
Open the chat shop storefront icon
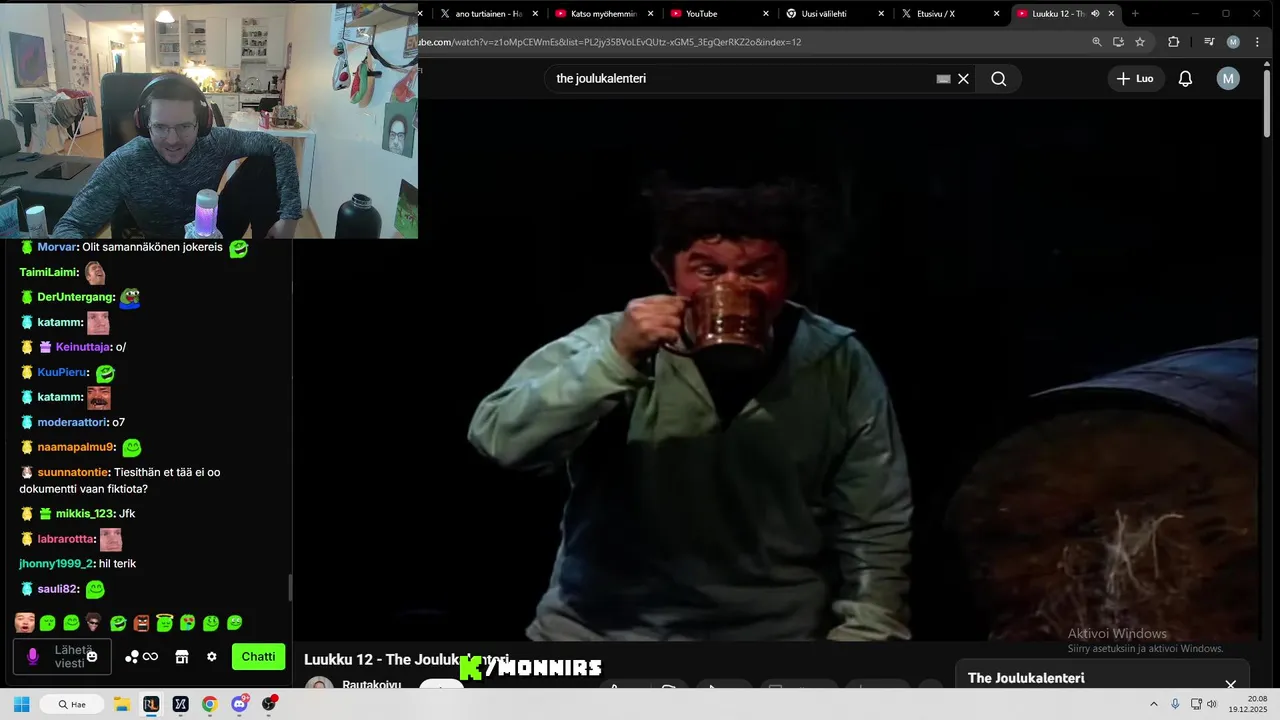click(182, 657)
